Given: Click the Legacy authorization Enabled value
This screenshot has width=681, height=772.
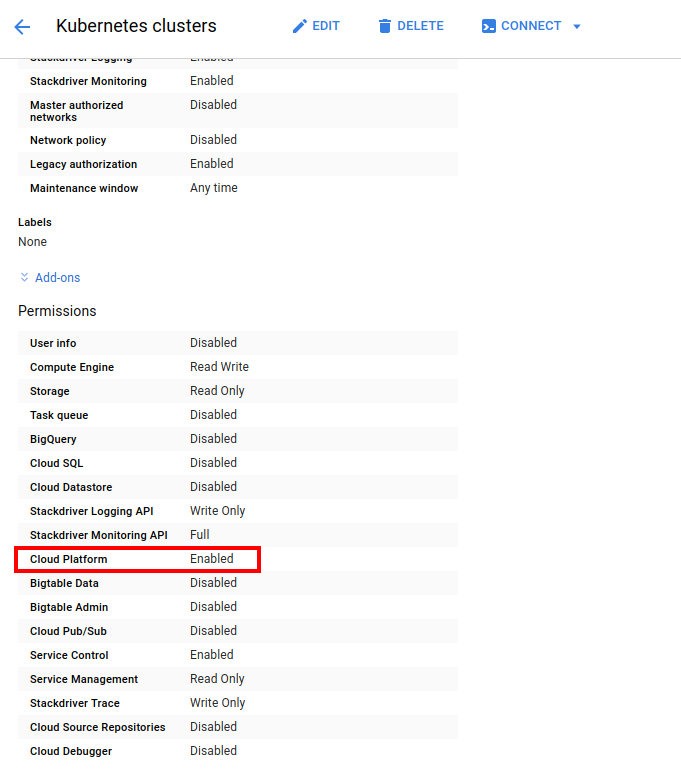Looking at the screenshot, I should pyautogui.click(x=212, y=164).
